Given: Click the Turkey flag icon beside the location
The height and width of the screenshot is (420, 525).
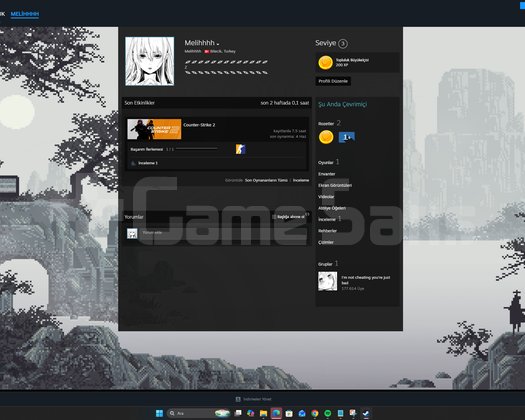Looking at the screenshot, I should pos(207,51).
